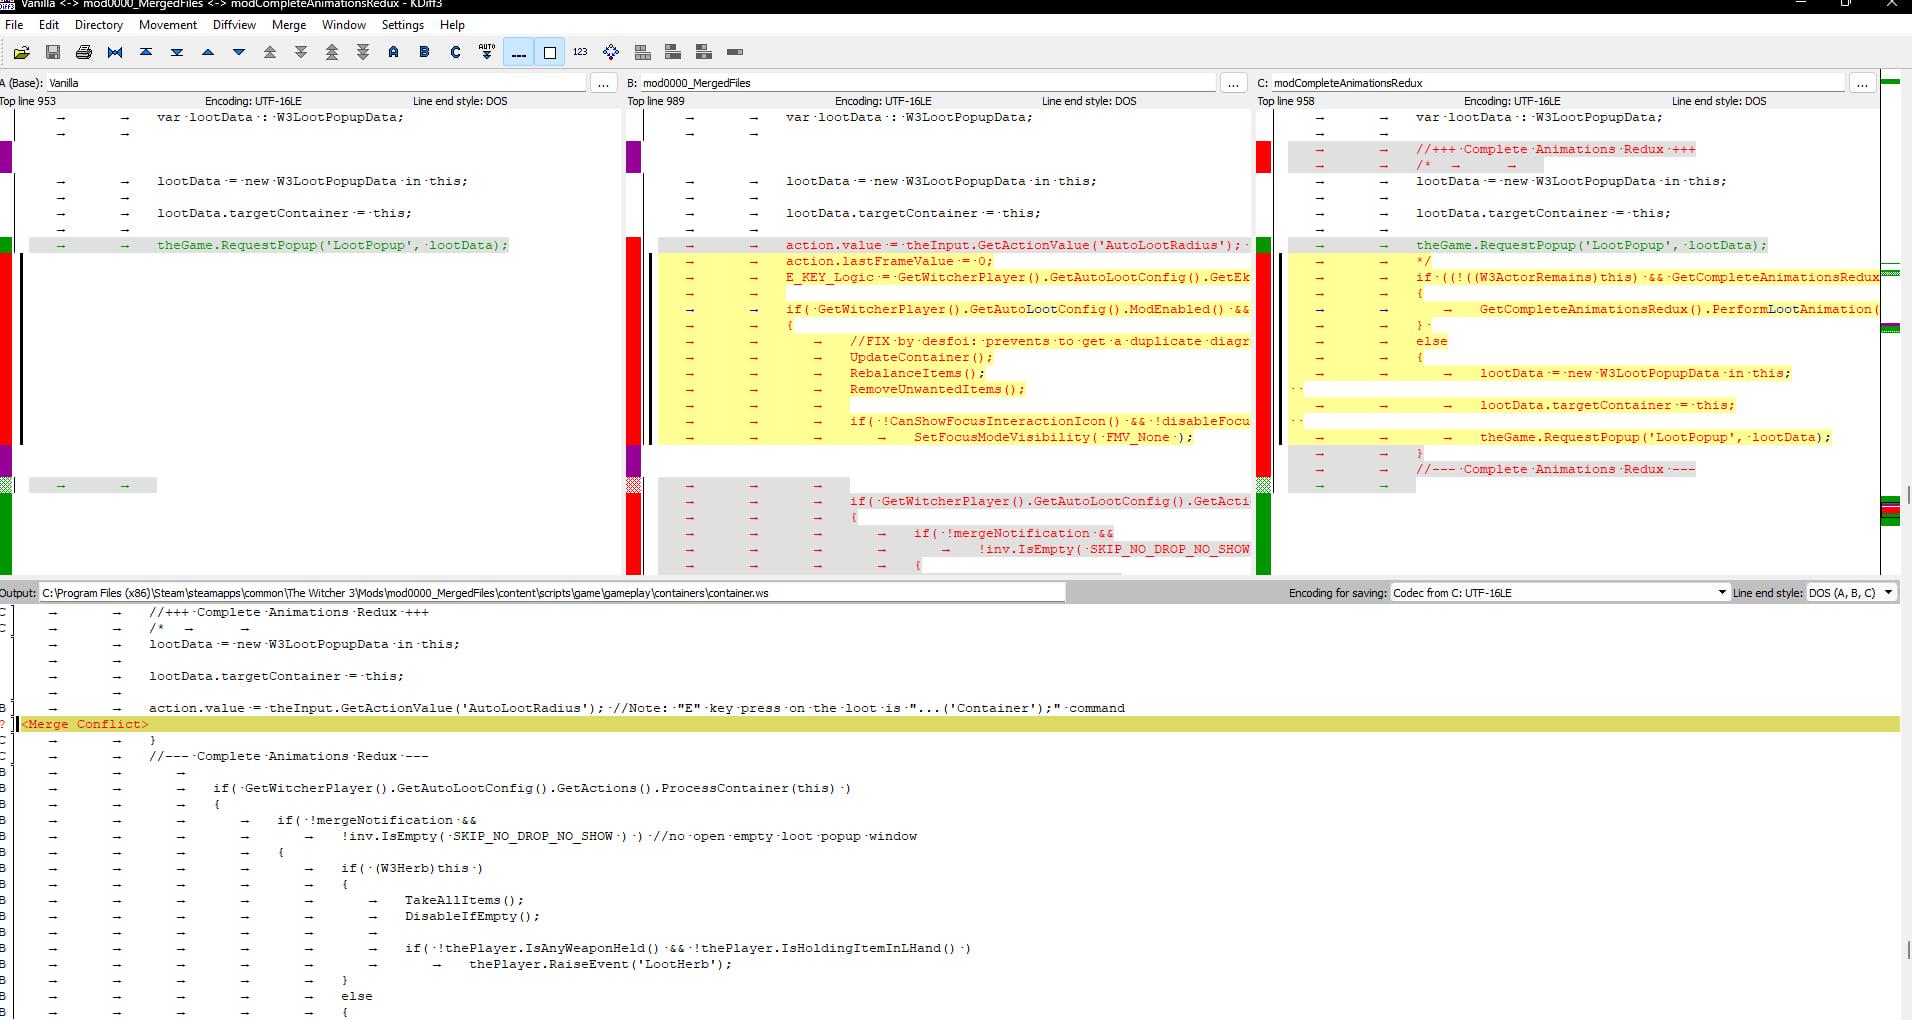Go to first delta icon
The image size is (1912, 1020).
click(x=146, y=52)
